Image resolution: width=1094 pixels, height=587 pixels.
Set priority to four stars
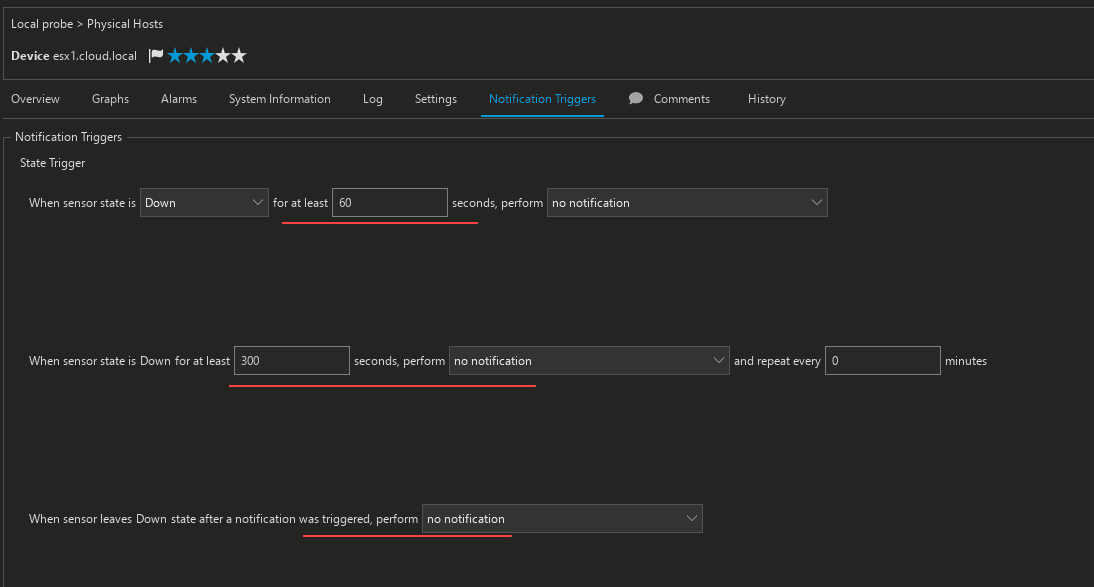(x=223, y=56)
